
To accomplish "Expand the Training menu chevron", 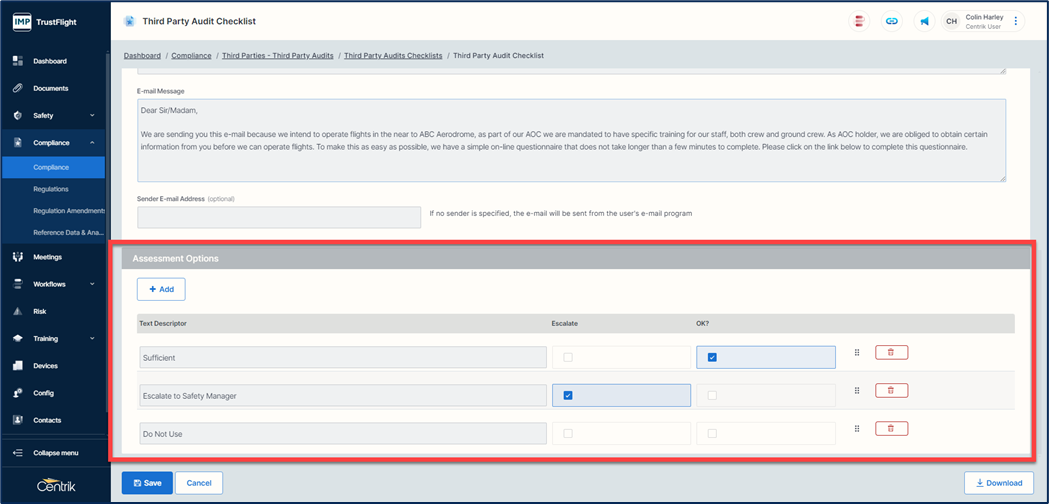I will click(x=92, y=339).
